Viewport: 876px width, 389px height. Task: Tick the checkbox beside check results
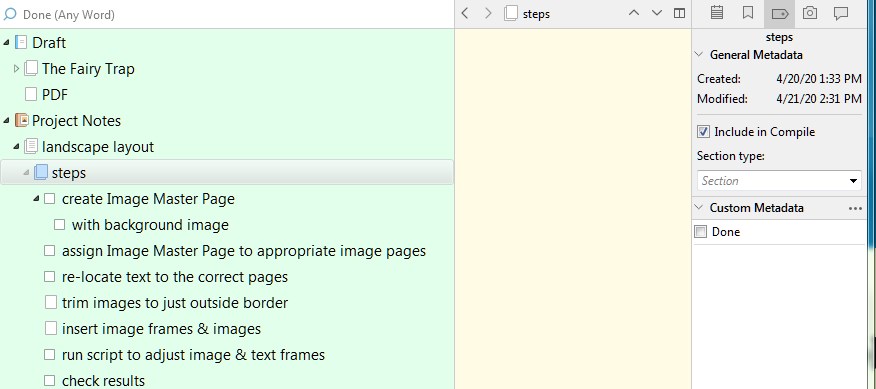[x=50, y=381]
